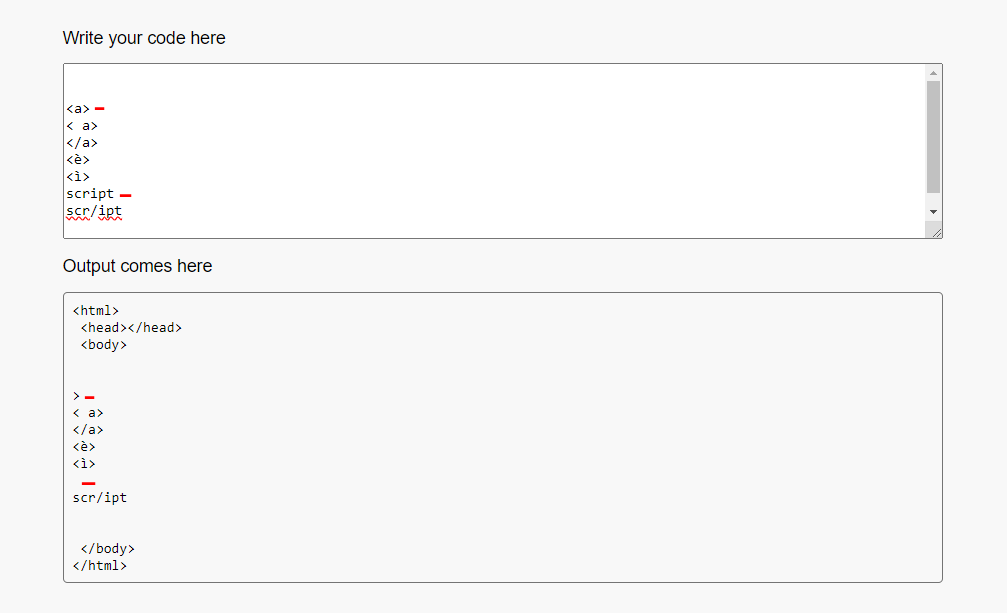The width and height of the screenshot is (1007, 613).
Task: Select the <head></head> line in the output box
Action: (x=131, y=327)
